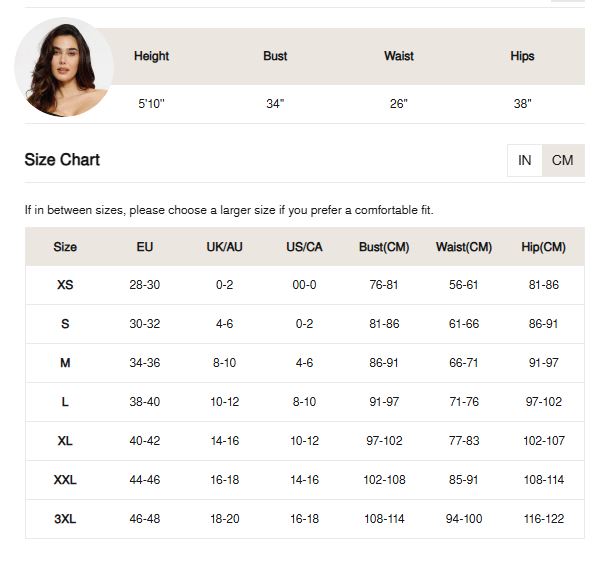Click the UK/AU column header
The height and width of the screenshot is (564, 603).
pos(224,247)
